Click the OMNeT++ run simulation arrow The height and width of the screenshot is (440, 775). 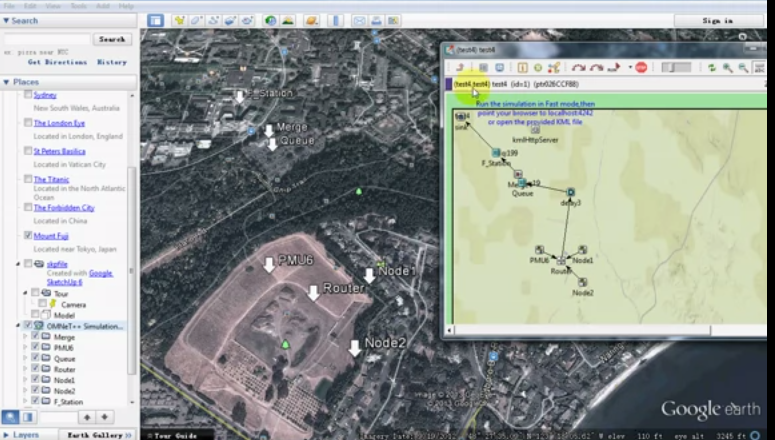578,68
